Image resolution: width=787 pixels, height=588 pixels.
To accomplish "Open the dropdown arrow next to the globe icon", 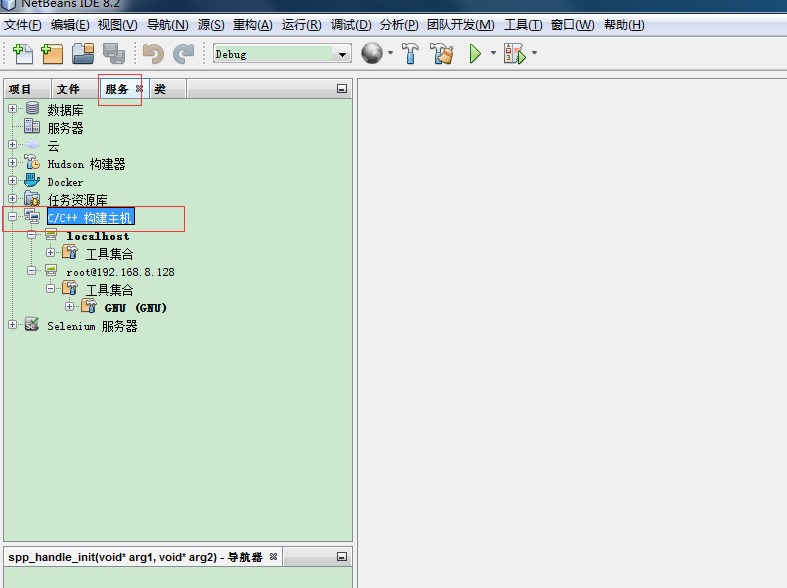I will pyautogui.click(x=390, y=53).
